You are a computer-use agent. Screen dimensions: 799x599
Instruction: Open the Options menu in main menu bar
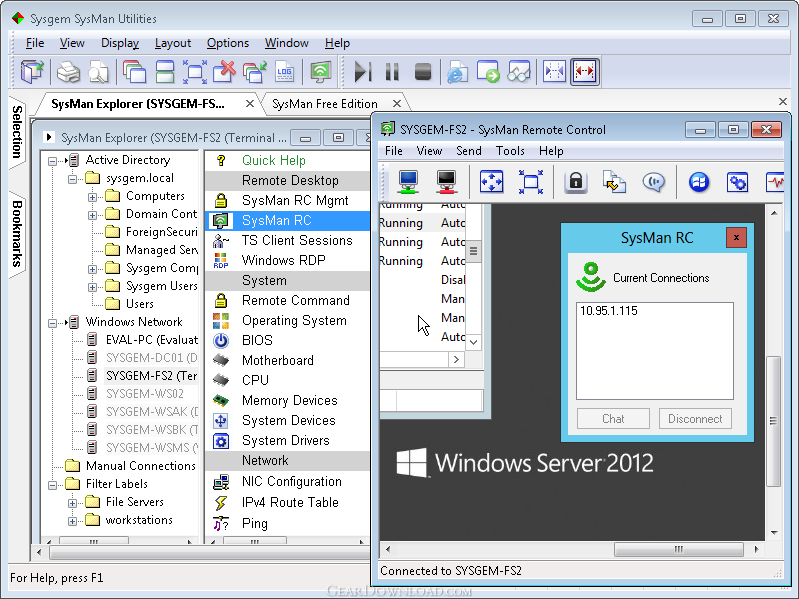point(228,43)
